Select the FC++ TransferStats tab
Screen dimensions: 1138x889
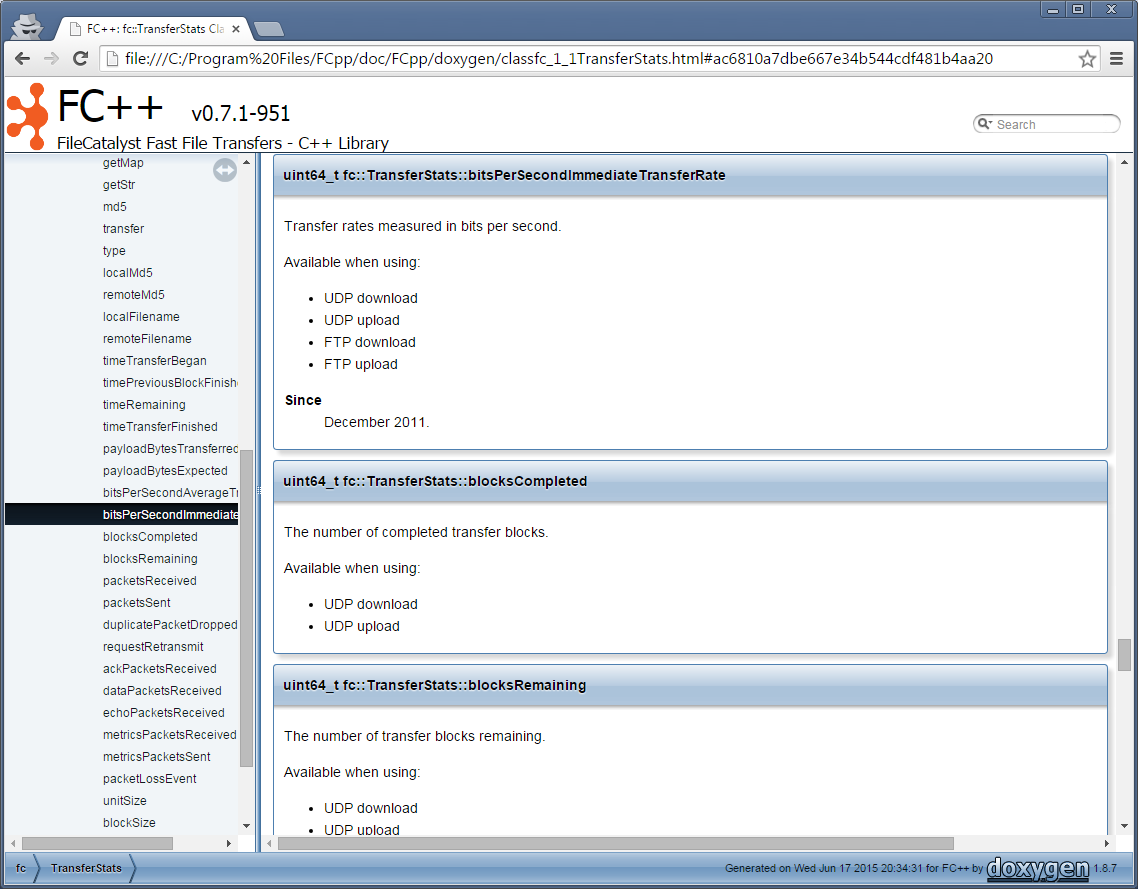point(150,29)
